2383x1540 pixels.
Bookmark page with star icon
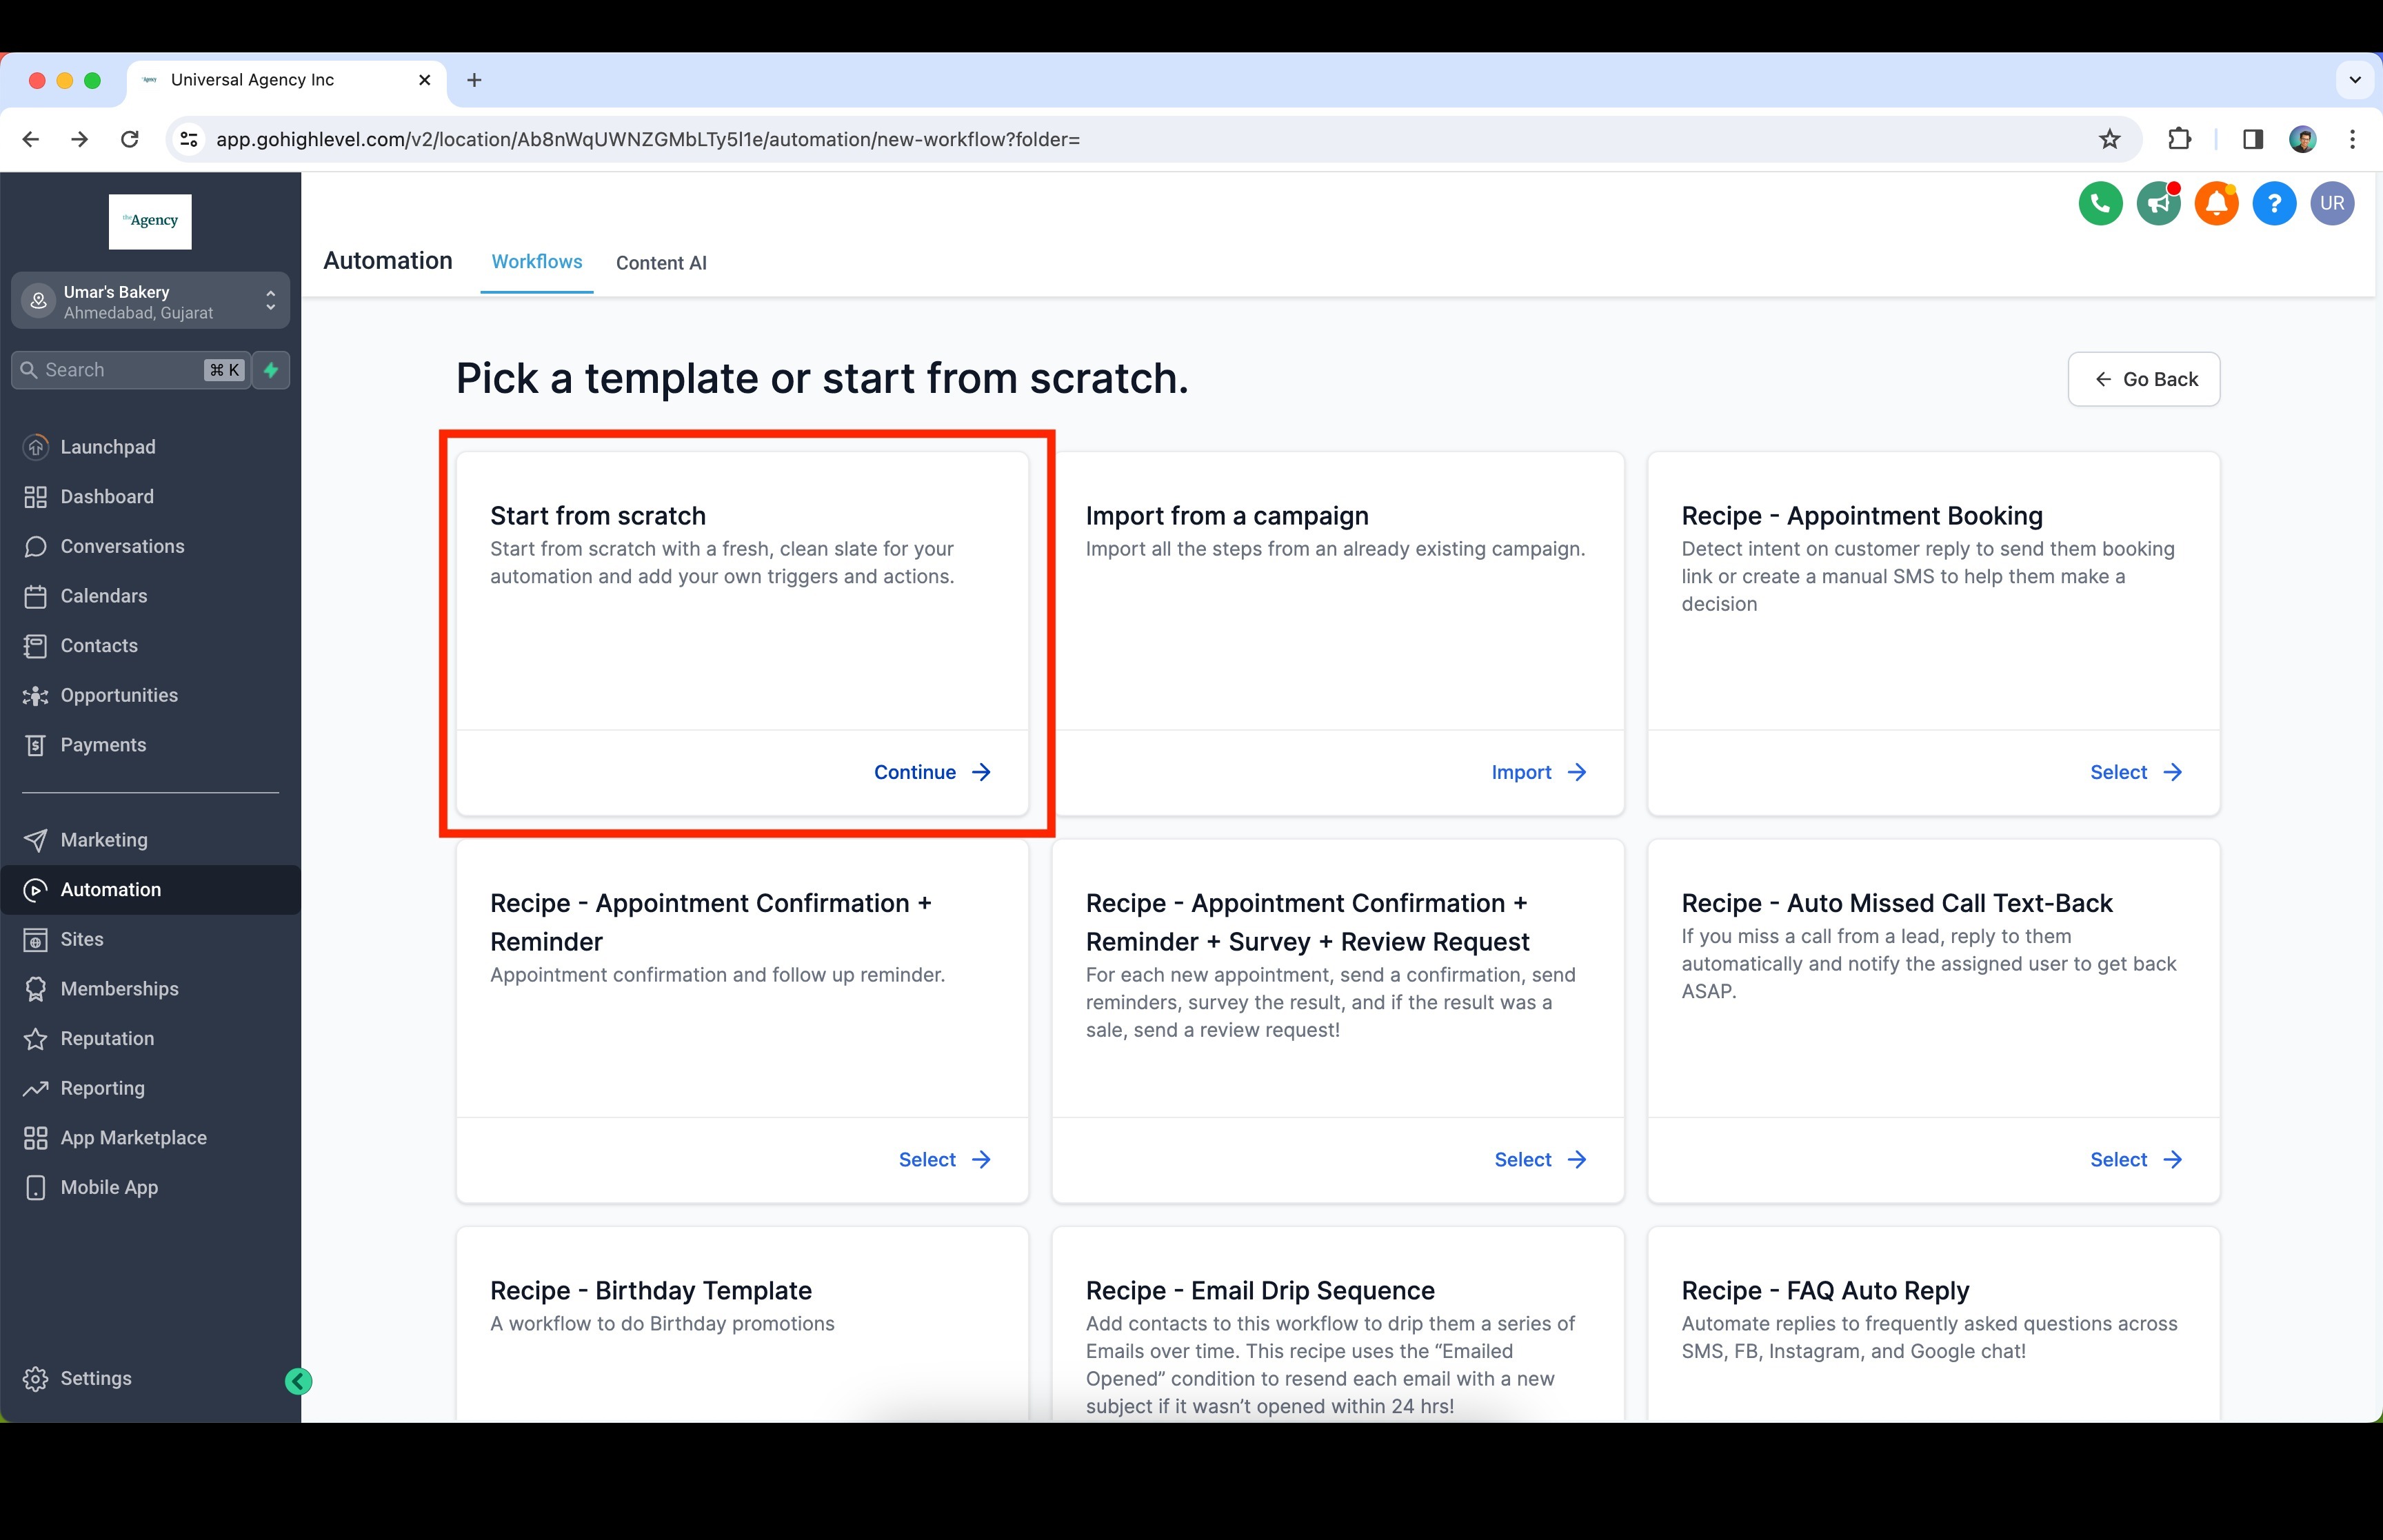[x=2109, y=139]
